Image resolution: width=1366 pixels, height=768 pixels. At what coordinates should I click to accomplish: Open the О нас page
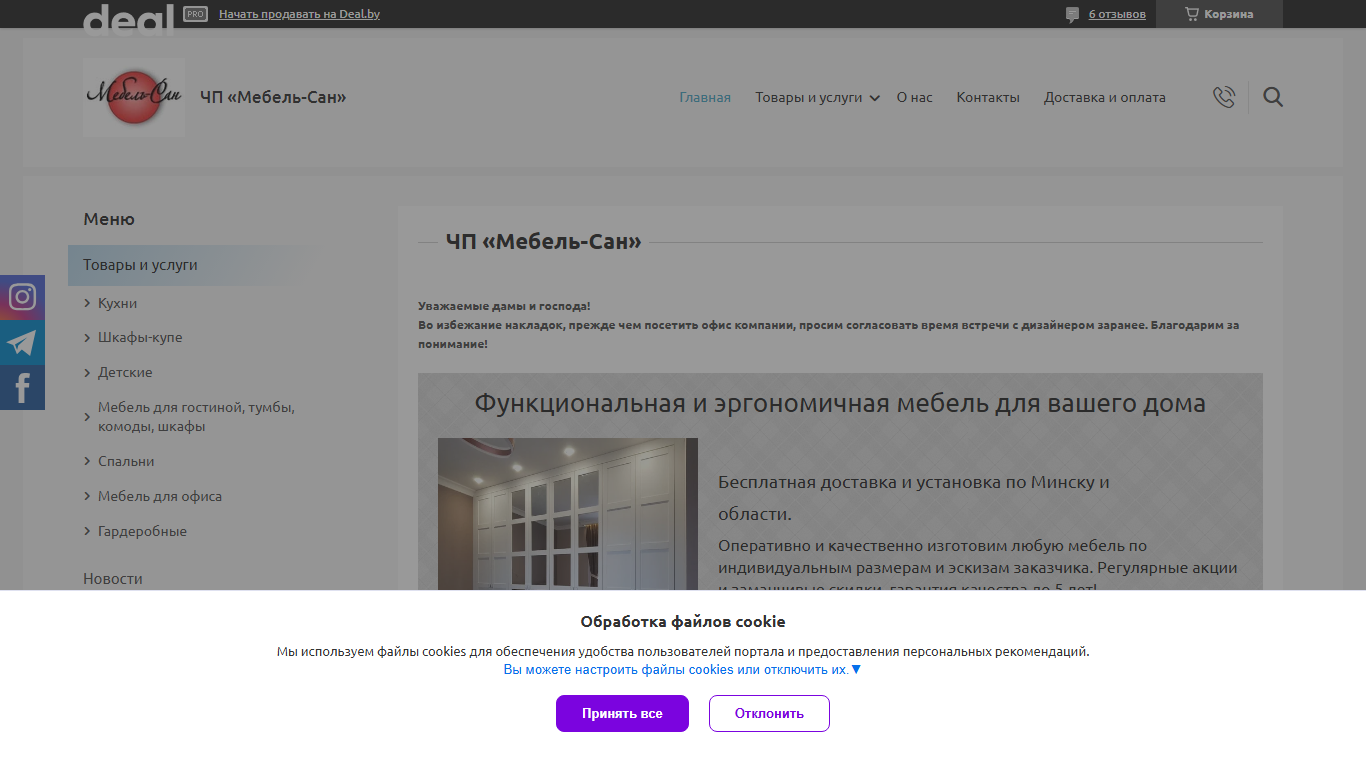click(x=914, y=97)
